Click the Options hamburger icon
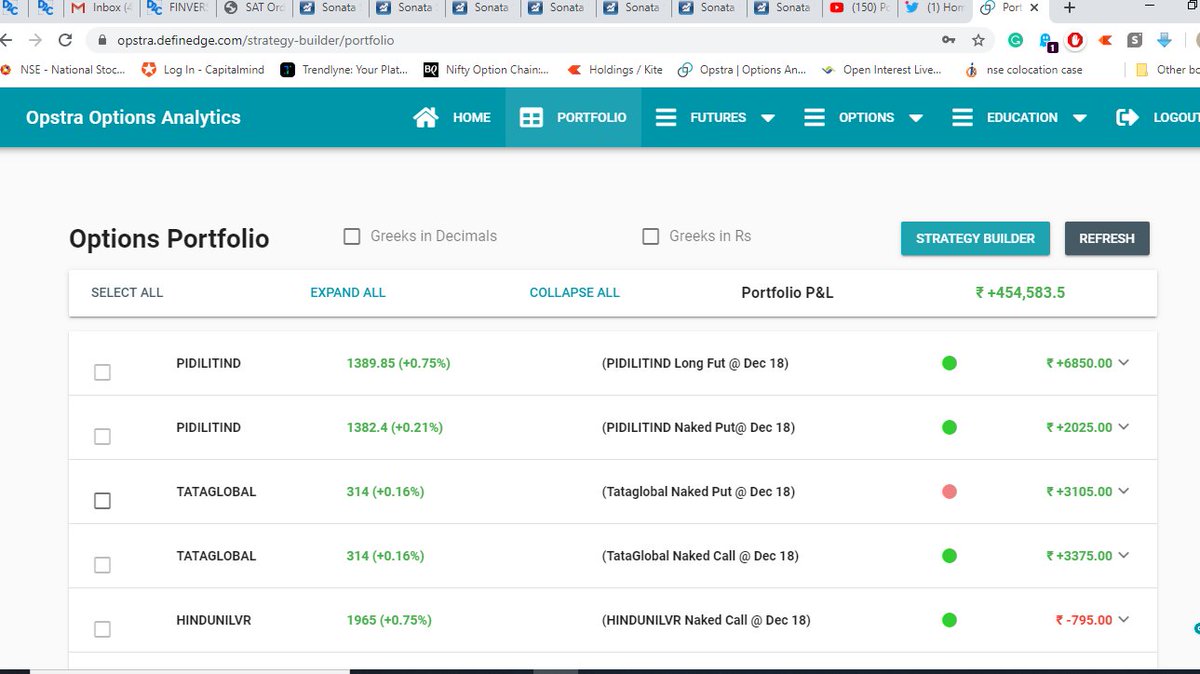 point(814,117)
